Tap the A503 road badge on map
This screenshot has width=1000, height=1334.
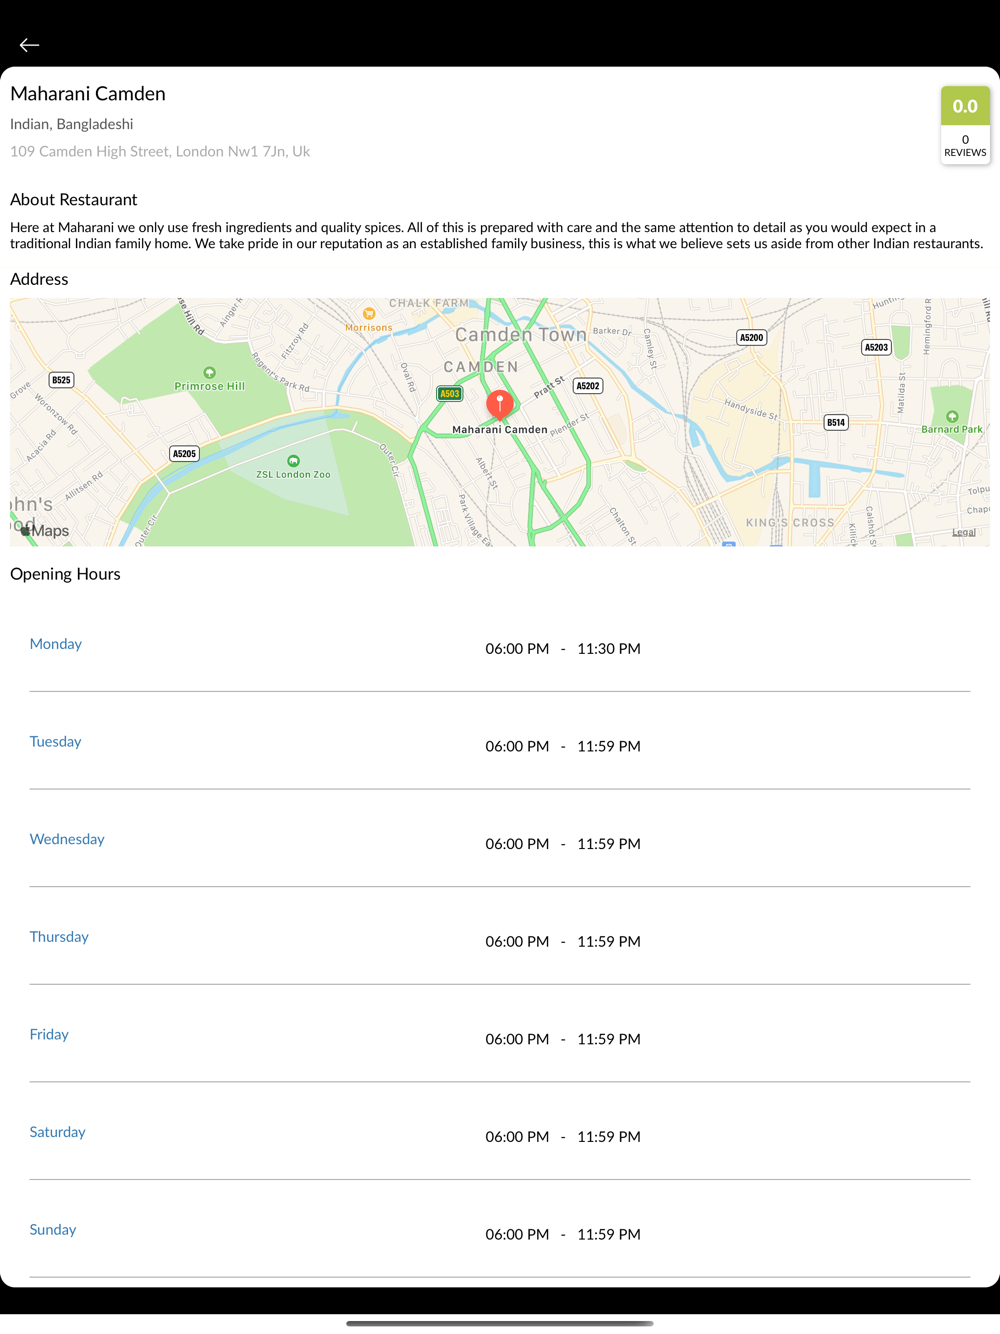click(x=450, y=394)
